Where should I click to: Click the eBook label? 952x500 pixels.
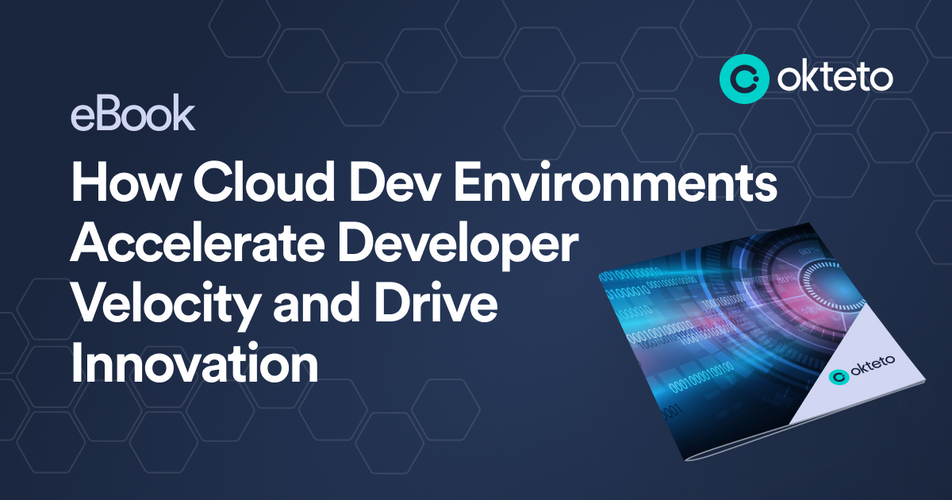(x=133, y=113)
